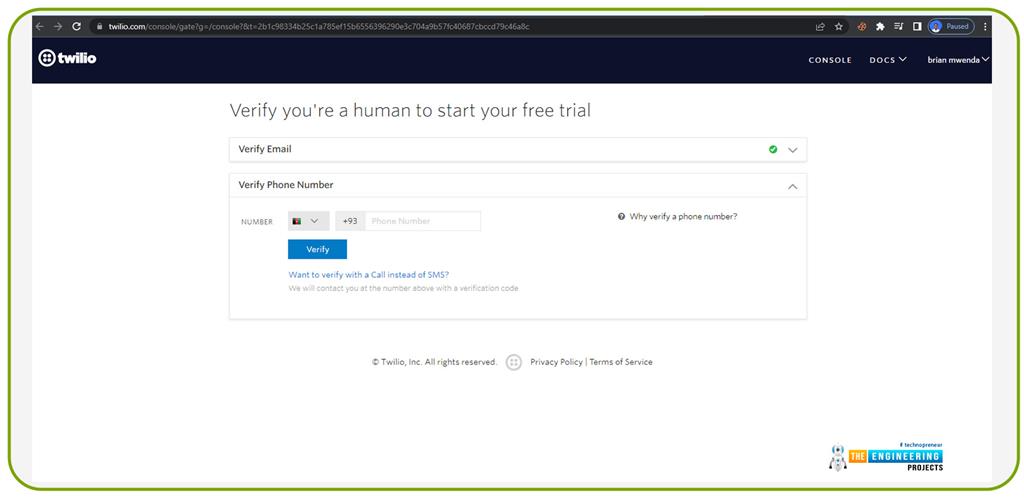
Task: Click the share page icon in the address bar
Action: 820,27
